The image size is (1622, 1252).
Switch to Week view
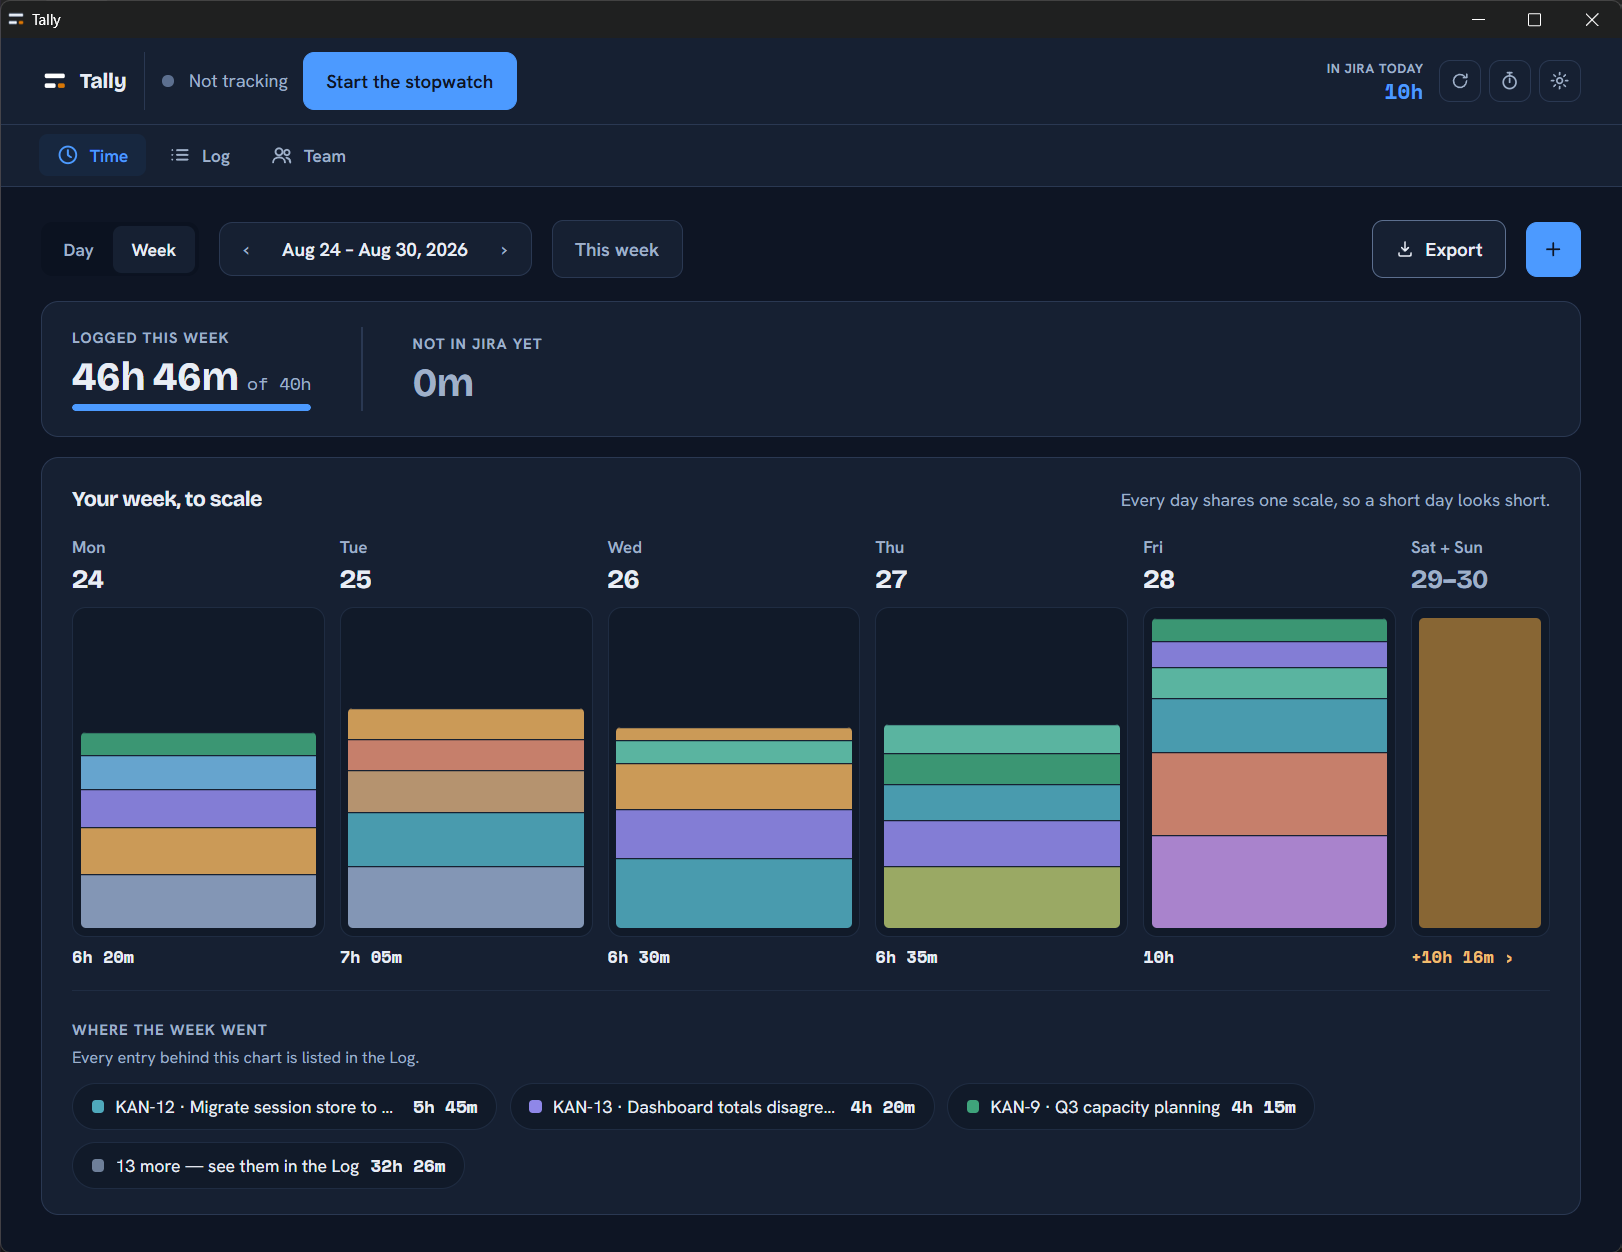(x=153, y=250)
